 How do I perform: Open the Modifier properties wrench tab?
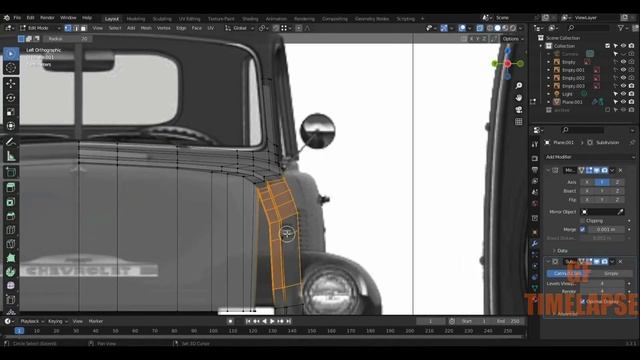pyautogui.click(x=535, y=244)
